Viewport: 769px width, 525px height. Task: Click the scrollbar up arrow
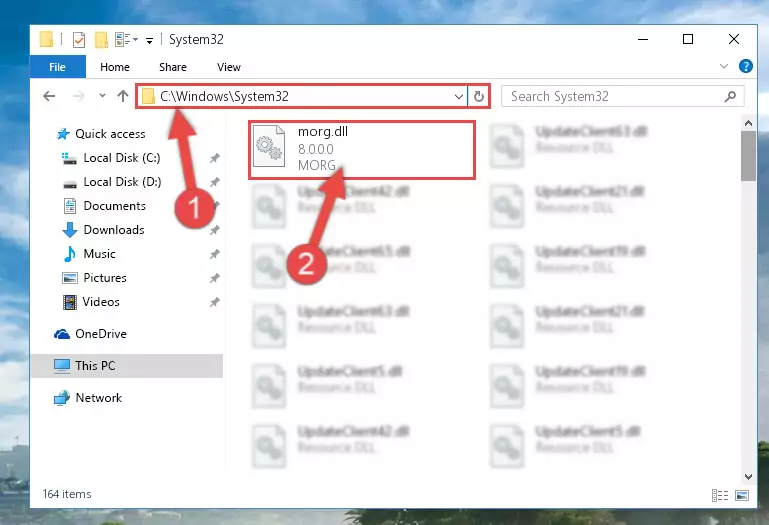click(x=748, y=123)
